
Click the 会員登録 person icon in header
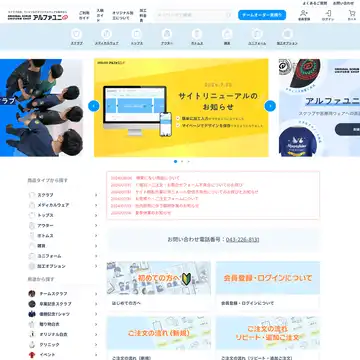coord(304,13)
